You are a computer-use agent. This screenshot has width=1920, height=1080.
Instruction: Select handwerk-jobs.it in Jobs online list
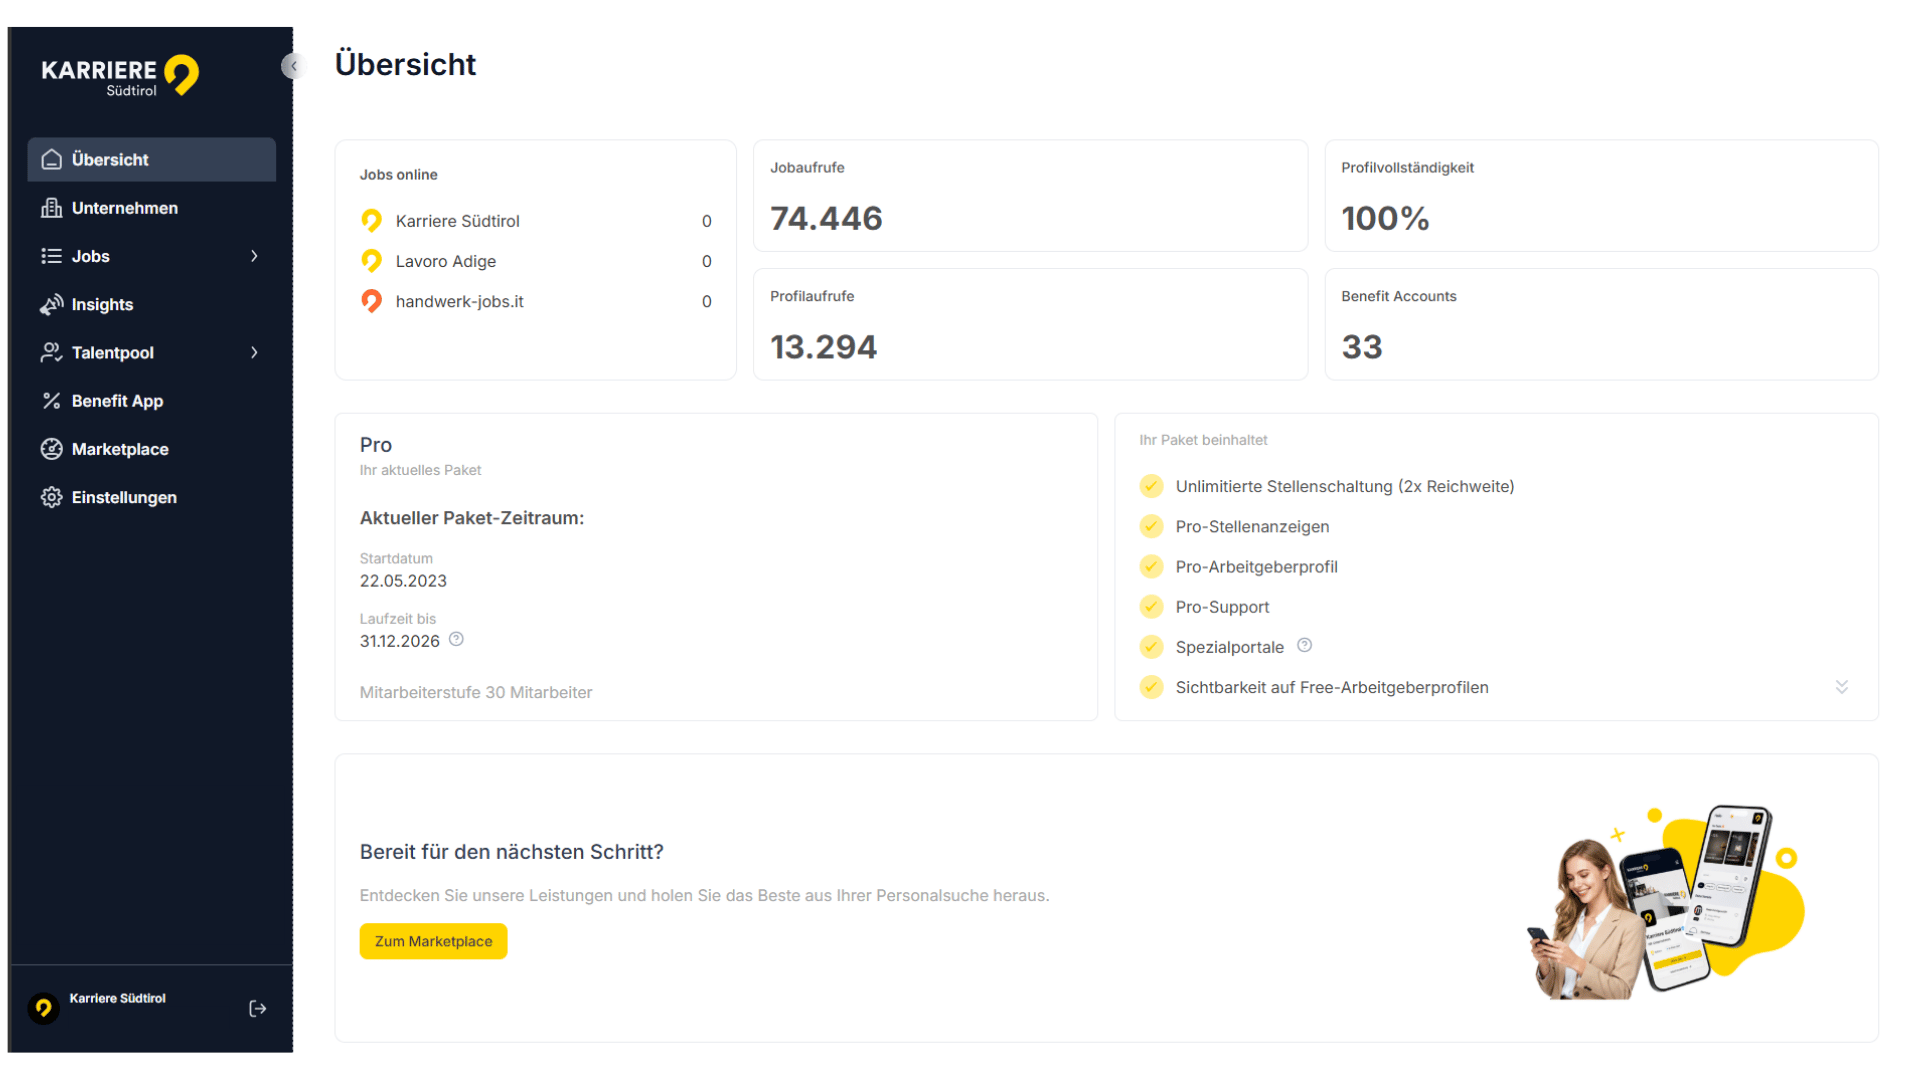[x=536, y=301]
